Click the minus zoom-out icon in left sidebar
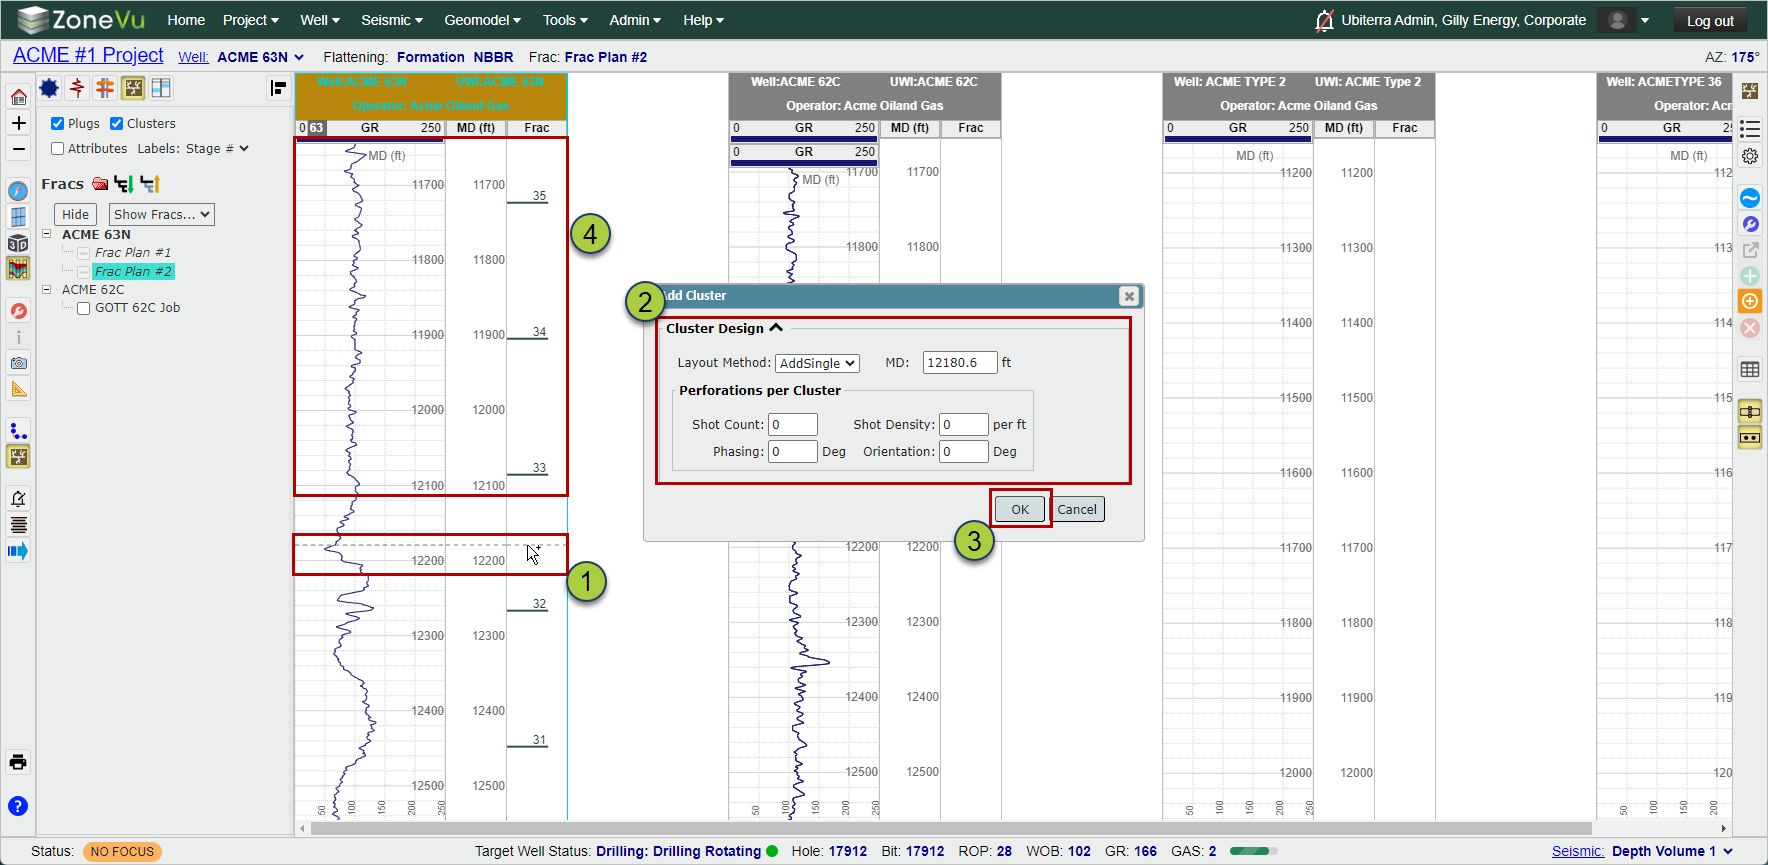 coord(18,149)
